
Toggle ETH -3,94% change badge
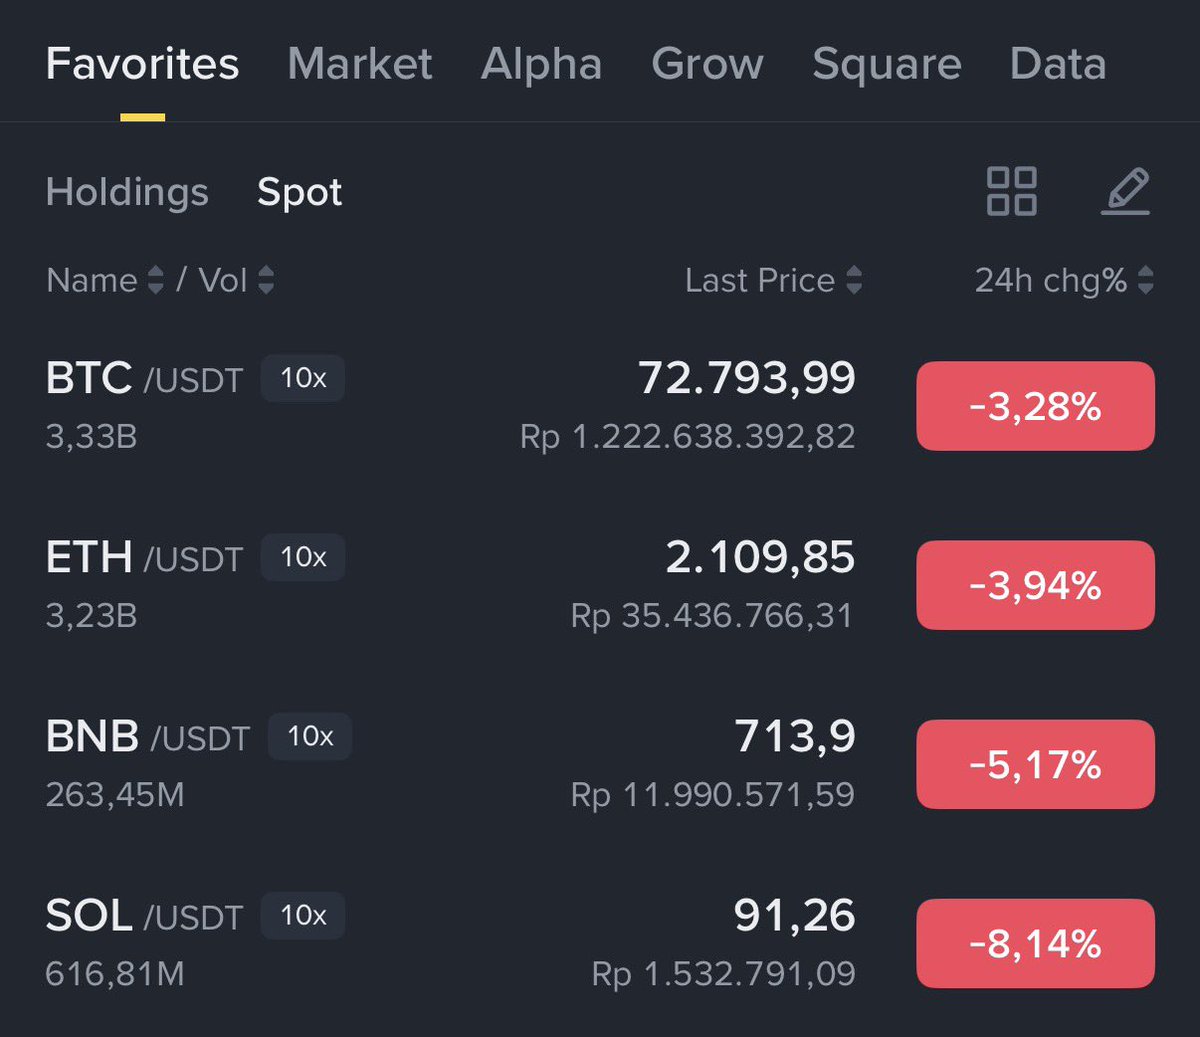pos(1035,585)
